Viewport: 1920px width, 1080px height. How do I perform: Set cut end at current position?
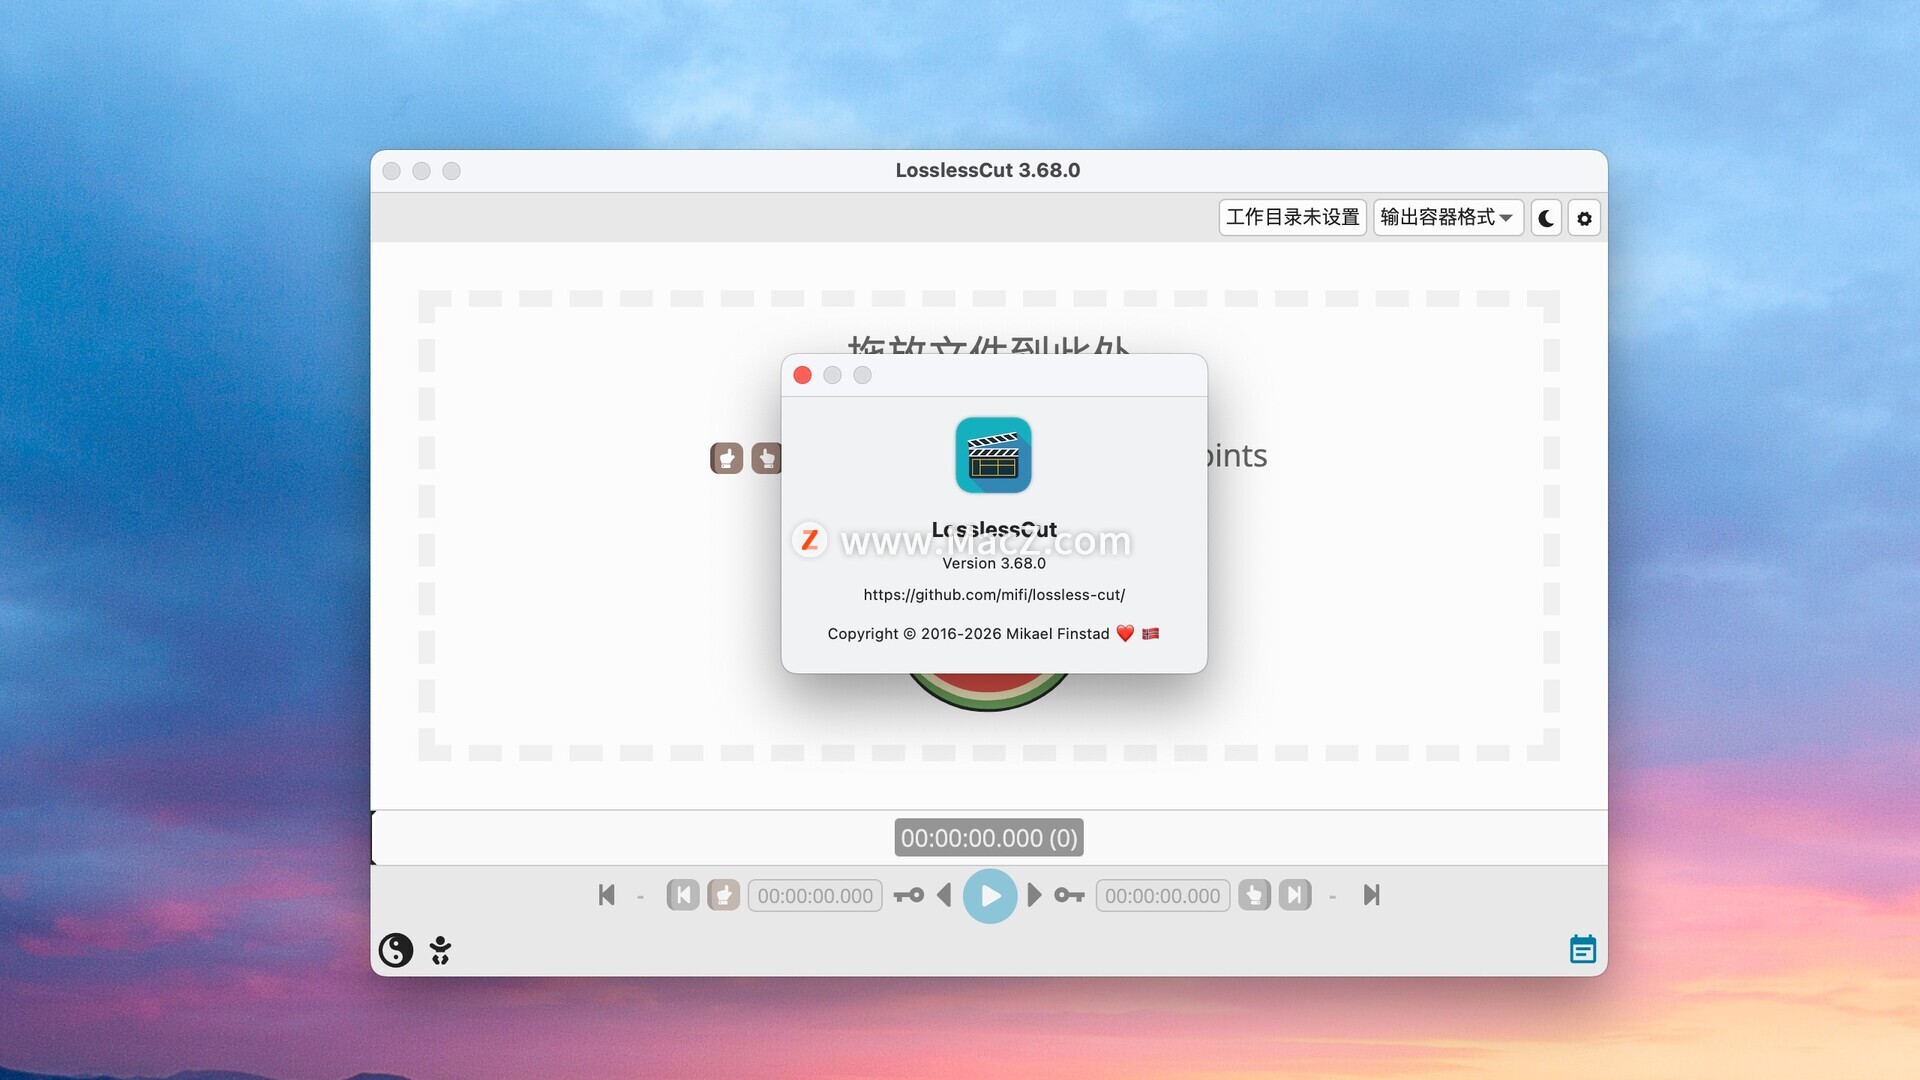(x=1254, y=895)
